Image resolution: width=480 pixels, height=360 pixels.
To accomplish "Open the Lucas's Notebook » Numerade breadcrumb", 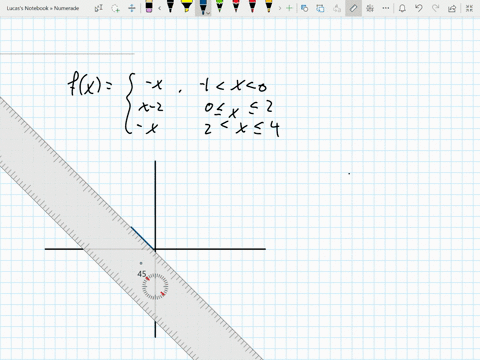I will point(43,8).
